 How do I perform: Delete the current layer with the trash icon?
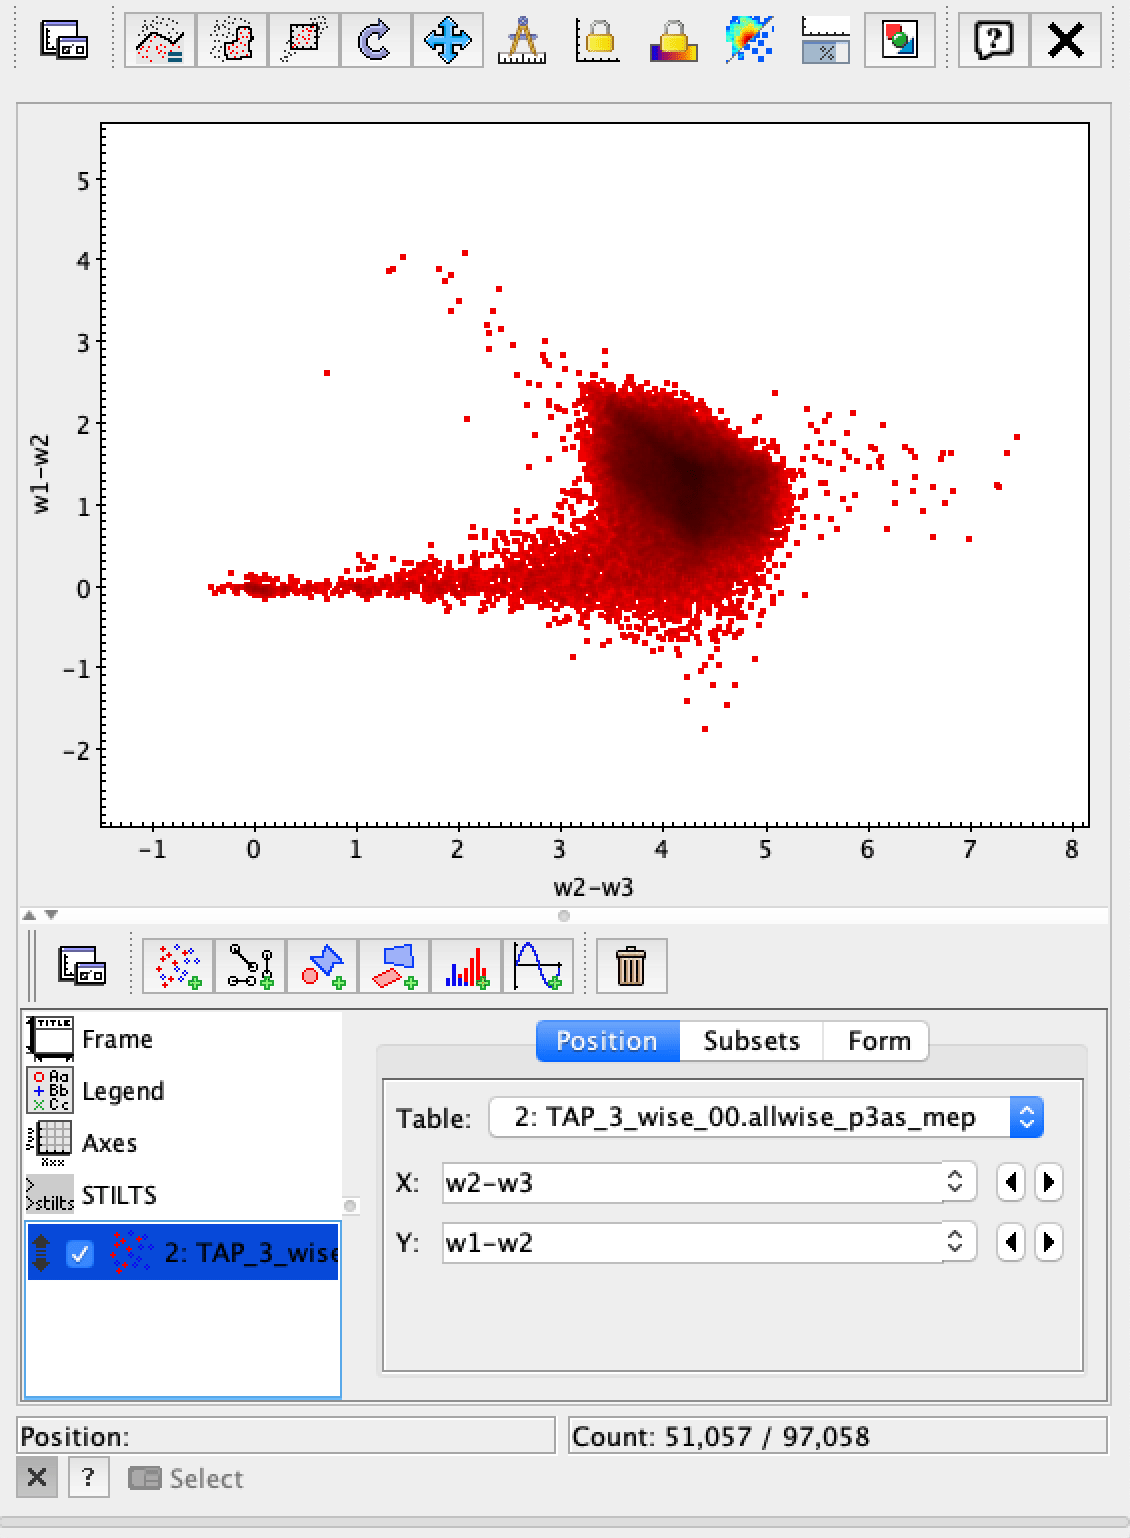(630, 965)
